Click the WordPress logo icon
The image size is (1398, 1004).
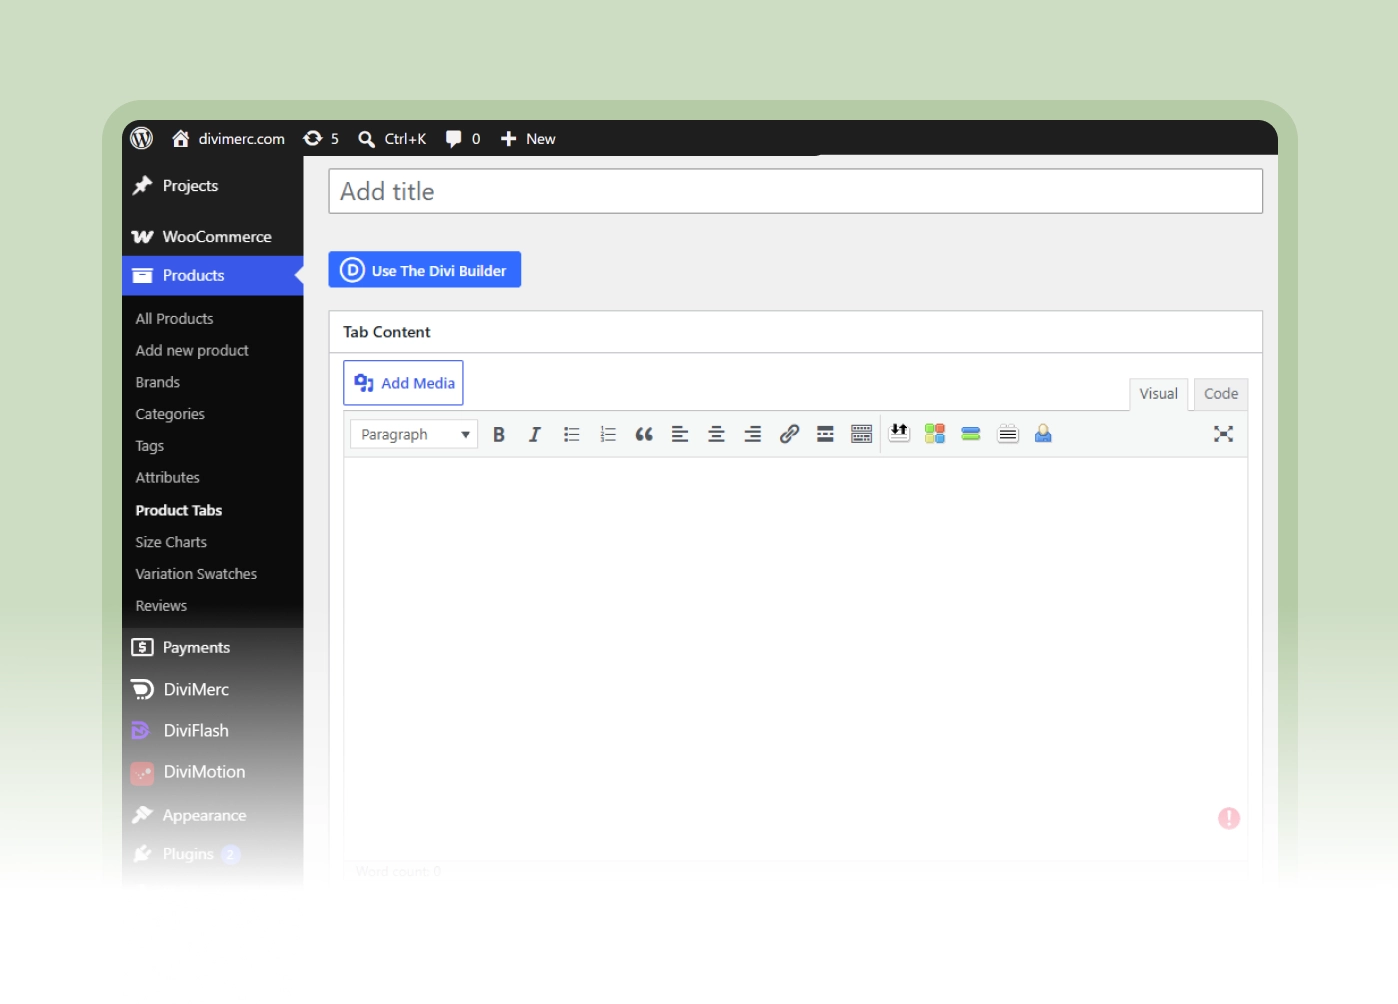pos(142,138)
